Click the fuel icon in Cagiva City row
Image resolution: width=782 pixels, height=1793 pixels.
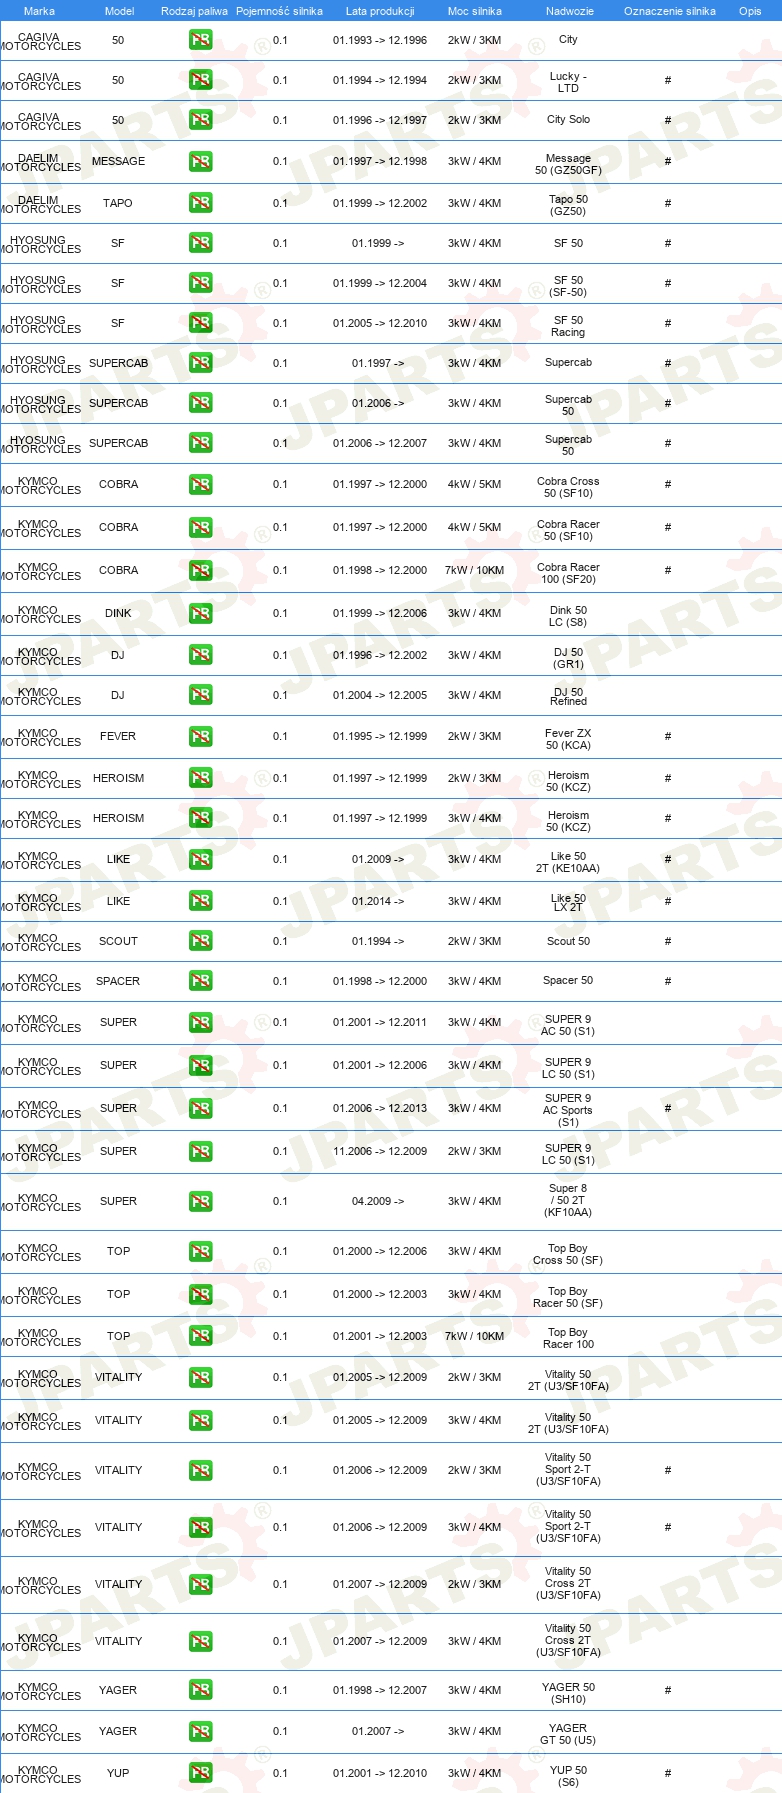pyautogui.click(x=200, y=40)
